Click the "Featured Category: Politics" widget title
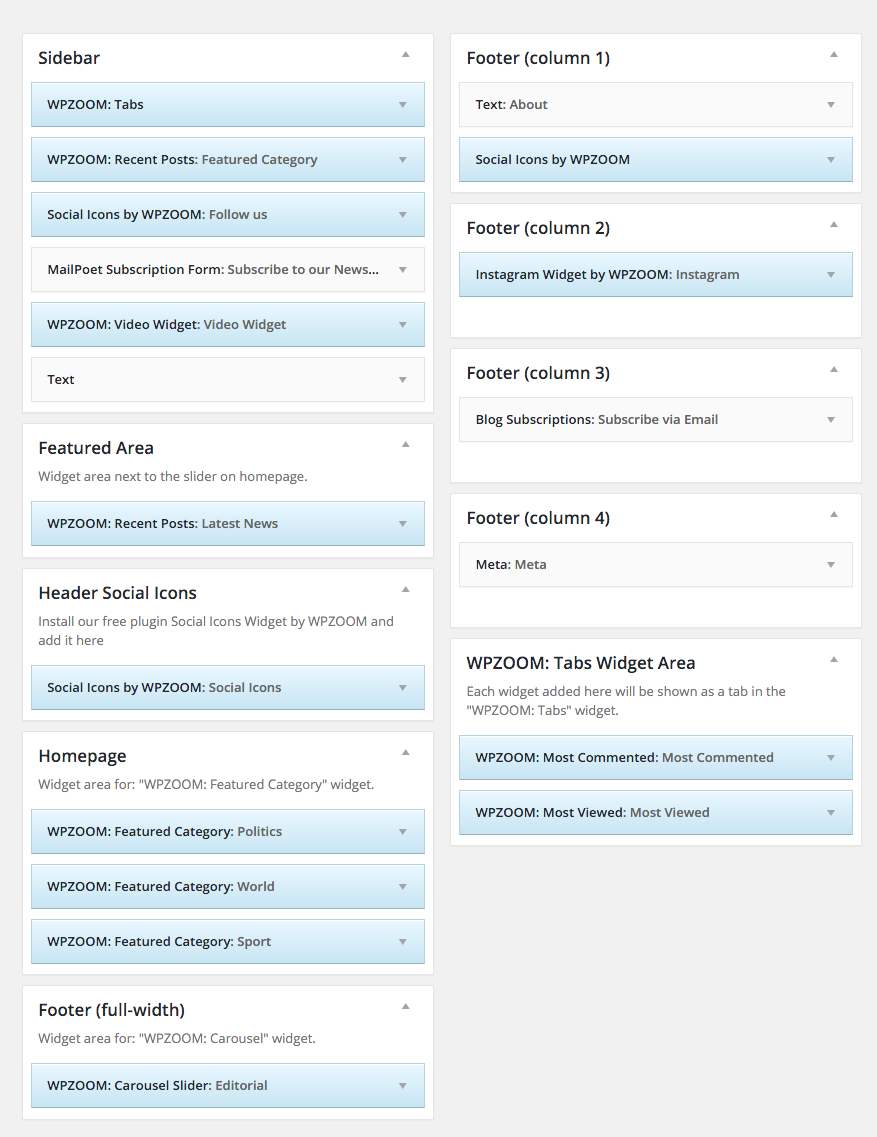This screenshot has height=1137, width=877. click(165, 832)
